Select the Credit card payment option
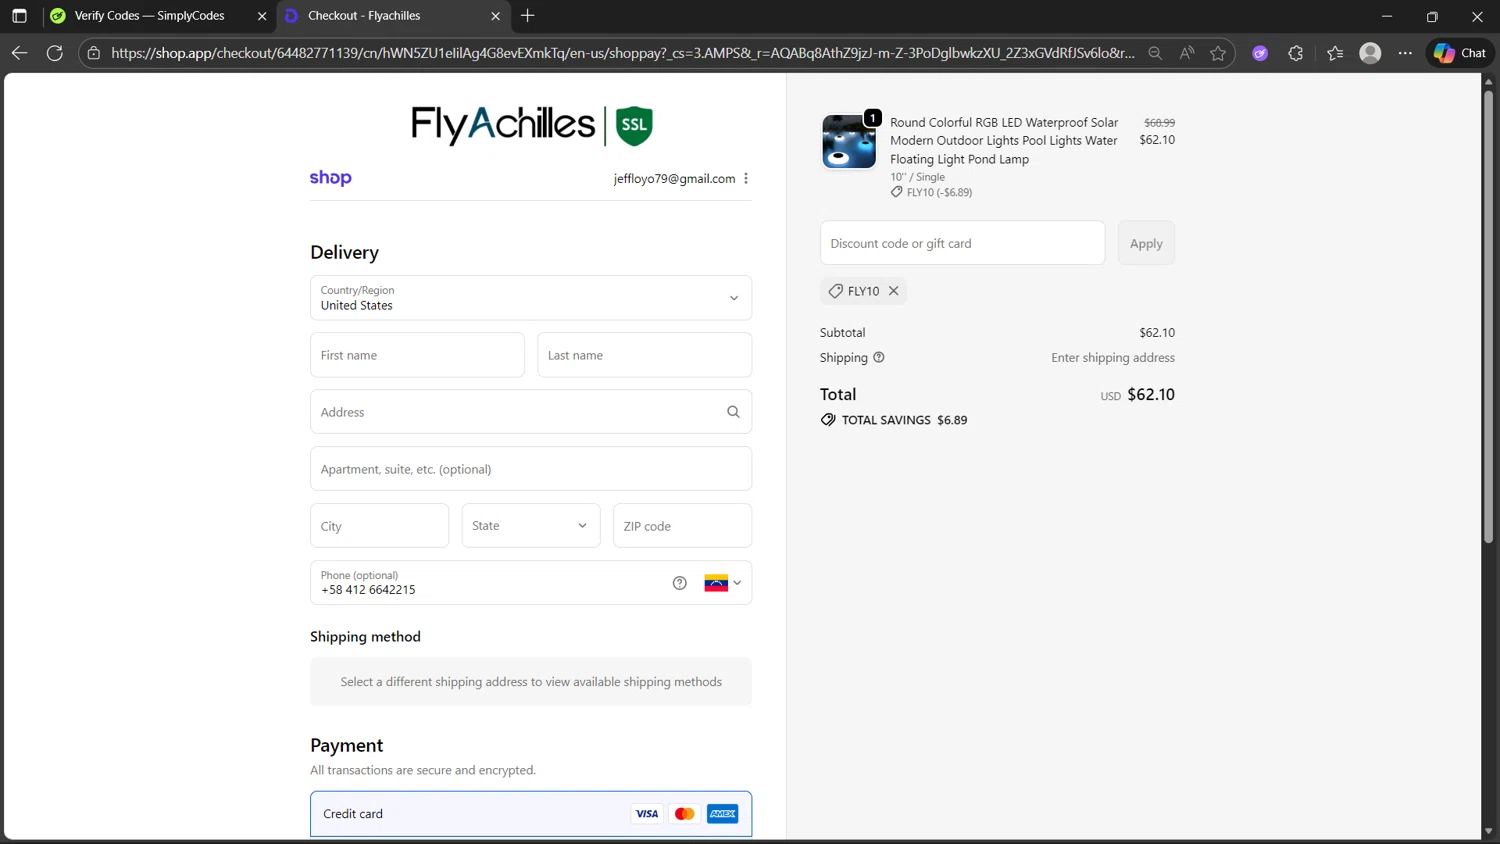Viewport: 1500px width, 844px height. [x=531, y=814]
